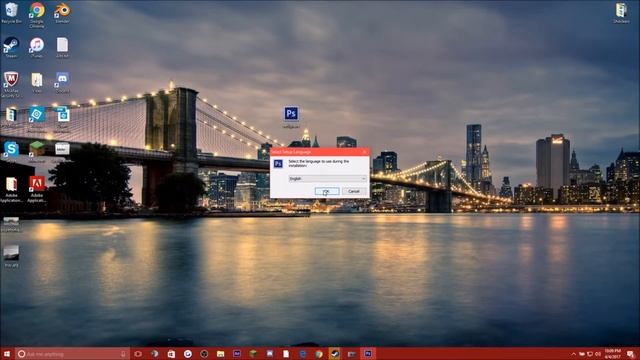Viewport: 640px width, 360px height.
Task: Click the Cortana Ask me anything search box
Action: 72,354
